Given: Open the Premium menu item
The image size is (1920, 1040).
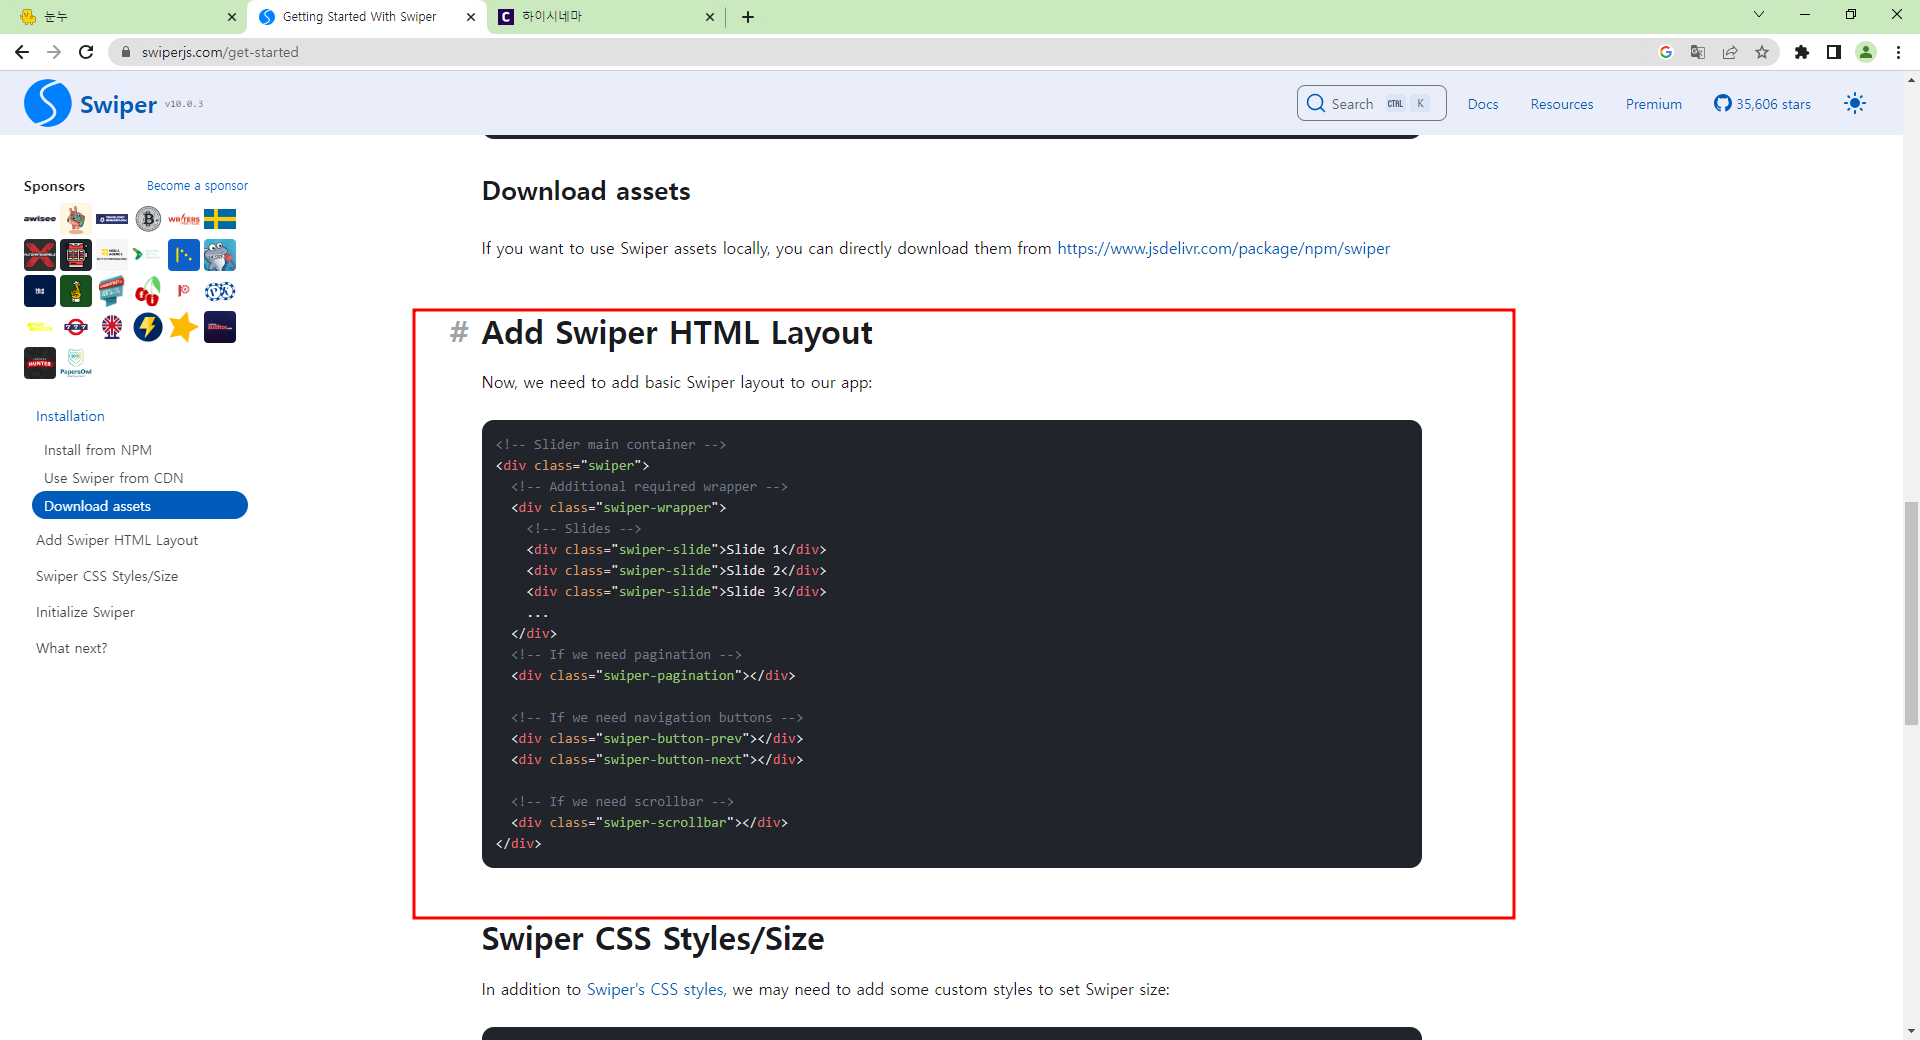Looking at the screenshot, I should (x=1653, y=104).
